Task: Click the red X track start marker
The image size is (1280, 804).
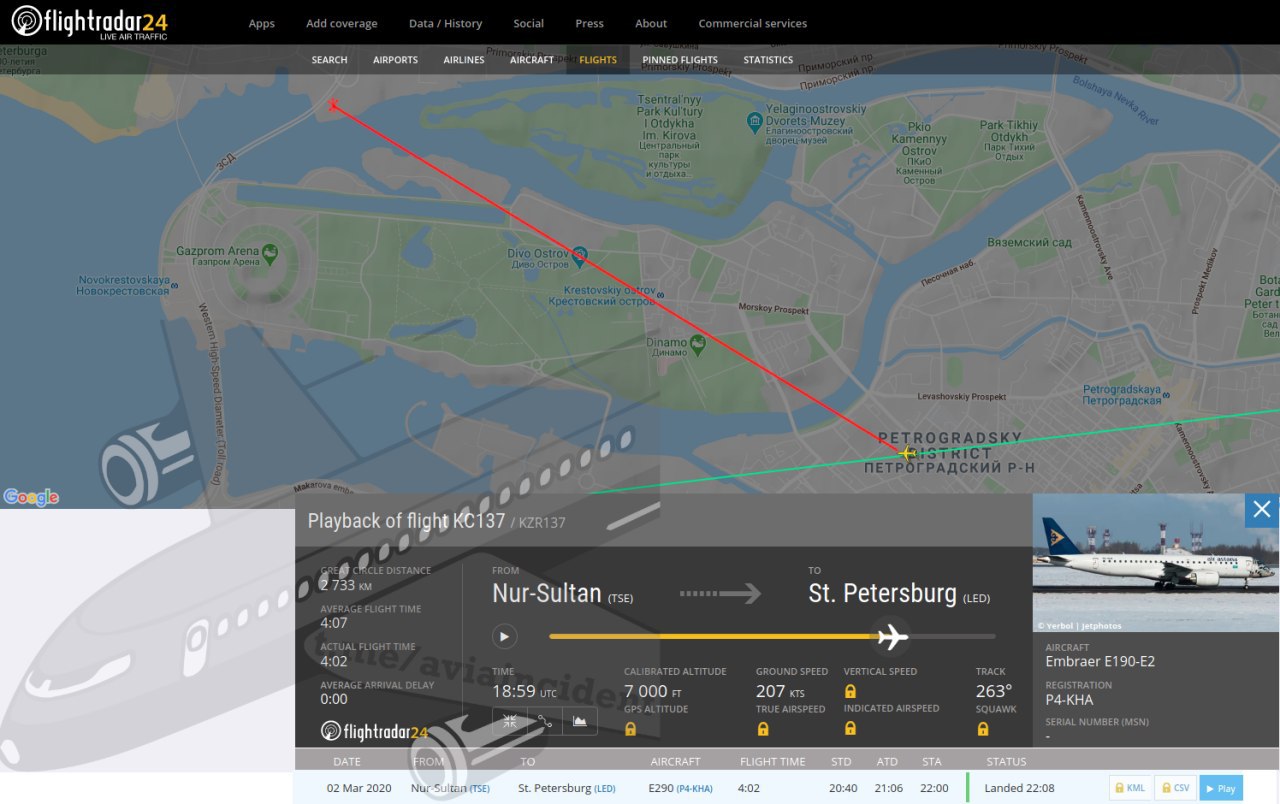Action: [333, 104]
